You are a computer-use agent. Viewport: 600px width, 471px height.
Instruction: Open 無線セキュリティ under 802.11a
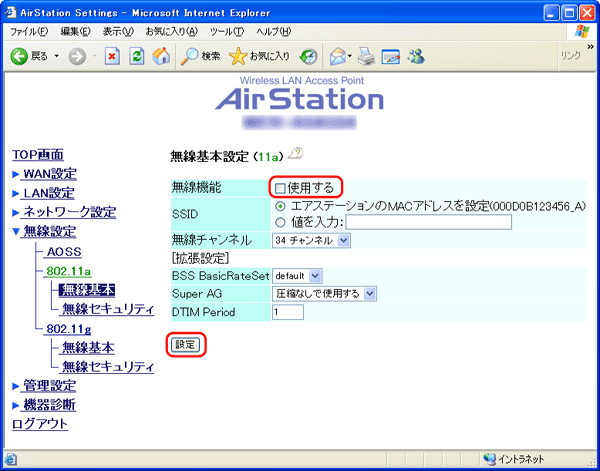click(x=108, y=310)
